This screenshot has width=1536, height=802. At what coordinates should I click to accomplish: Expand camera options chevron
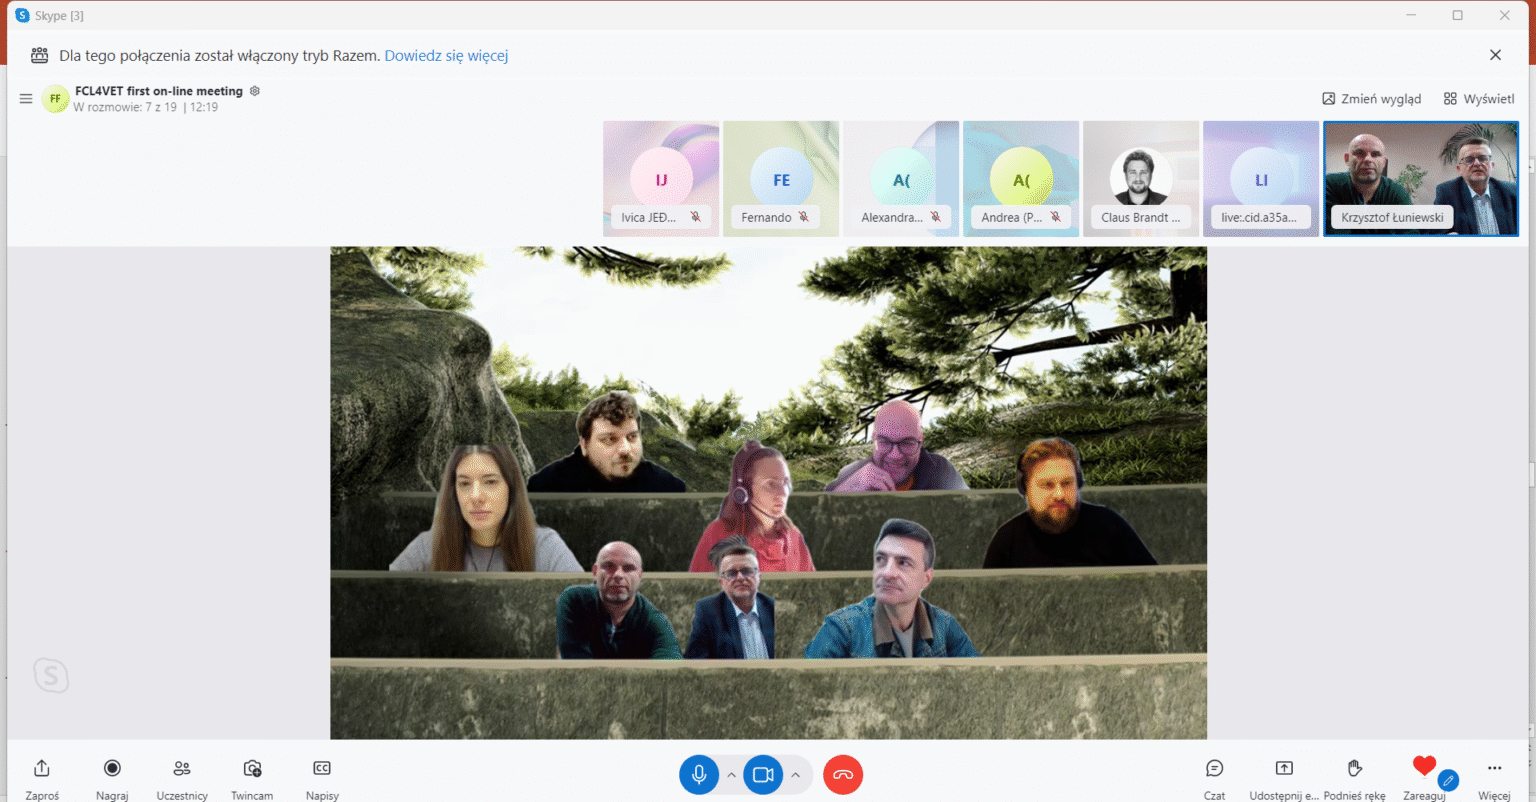point(796,775)
